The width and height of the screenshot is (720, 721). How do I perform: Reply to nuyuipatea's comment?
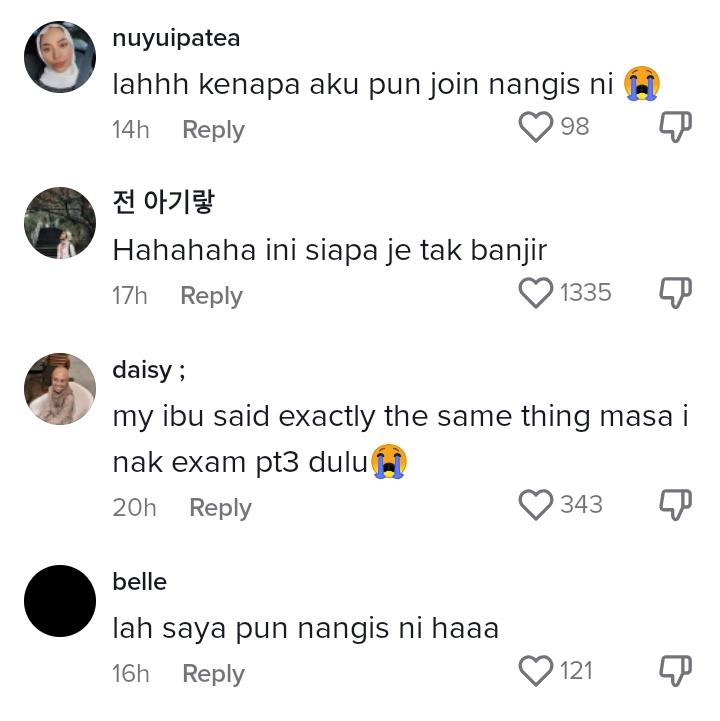click(213, 130)
